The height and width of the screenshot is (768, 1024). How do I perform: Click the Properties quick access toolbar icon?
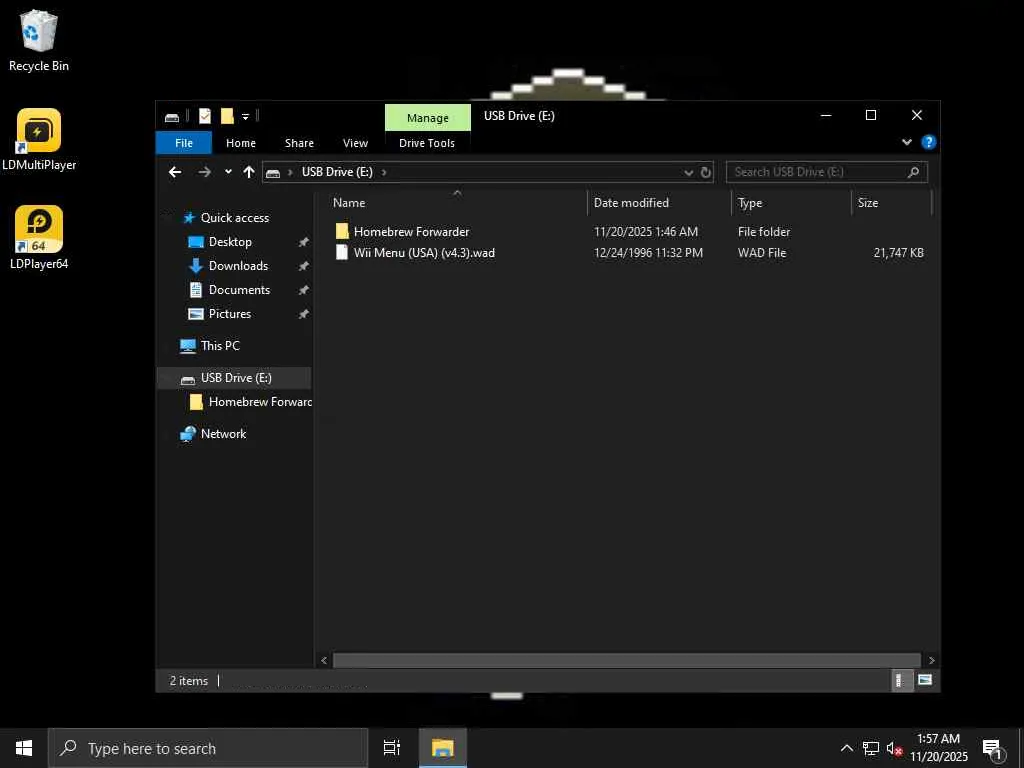click(204, 116)
